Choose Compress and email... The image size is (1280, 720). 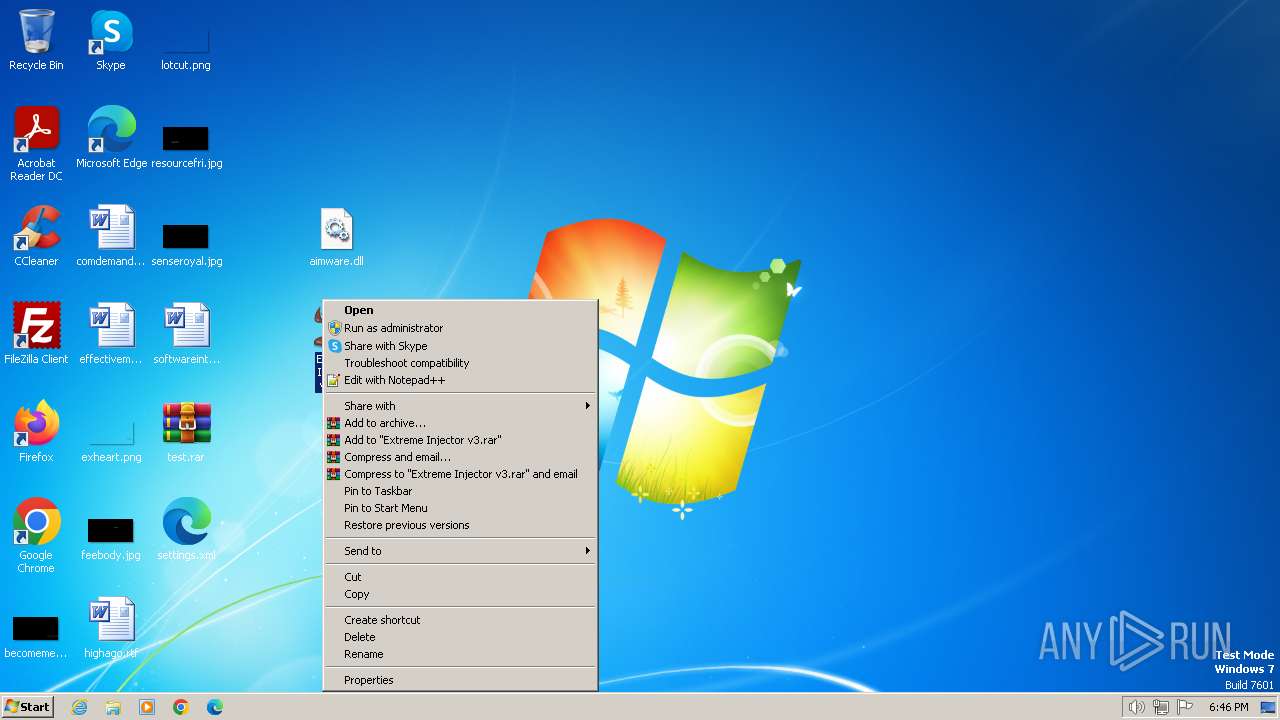(x=460, y=457)
